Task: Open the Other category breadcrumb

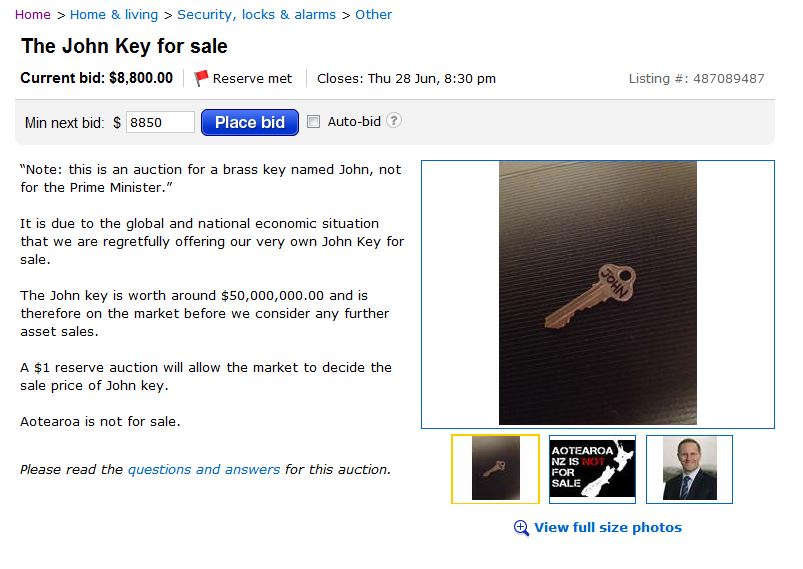Action: pyautogui.click(x=374, y=15)
